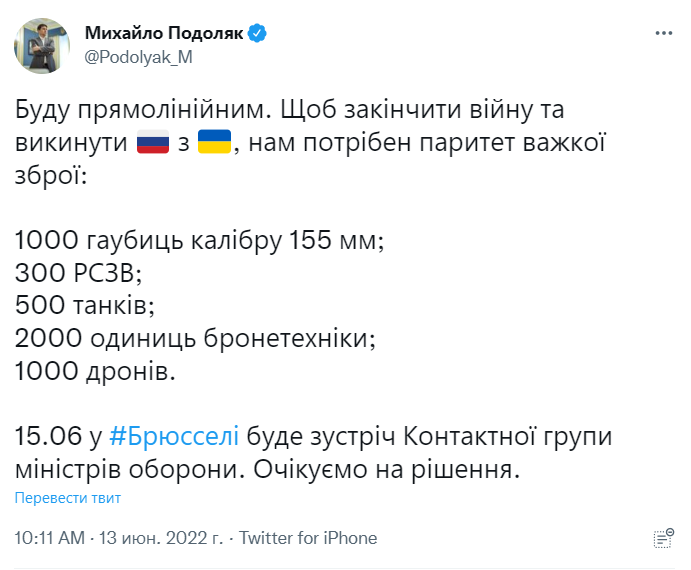Click the date 13 июн. 2022 г.
The width and height of the screenshot is (691, 570).
point(161,538)
